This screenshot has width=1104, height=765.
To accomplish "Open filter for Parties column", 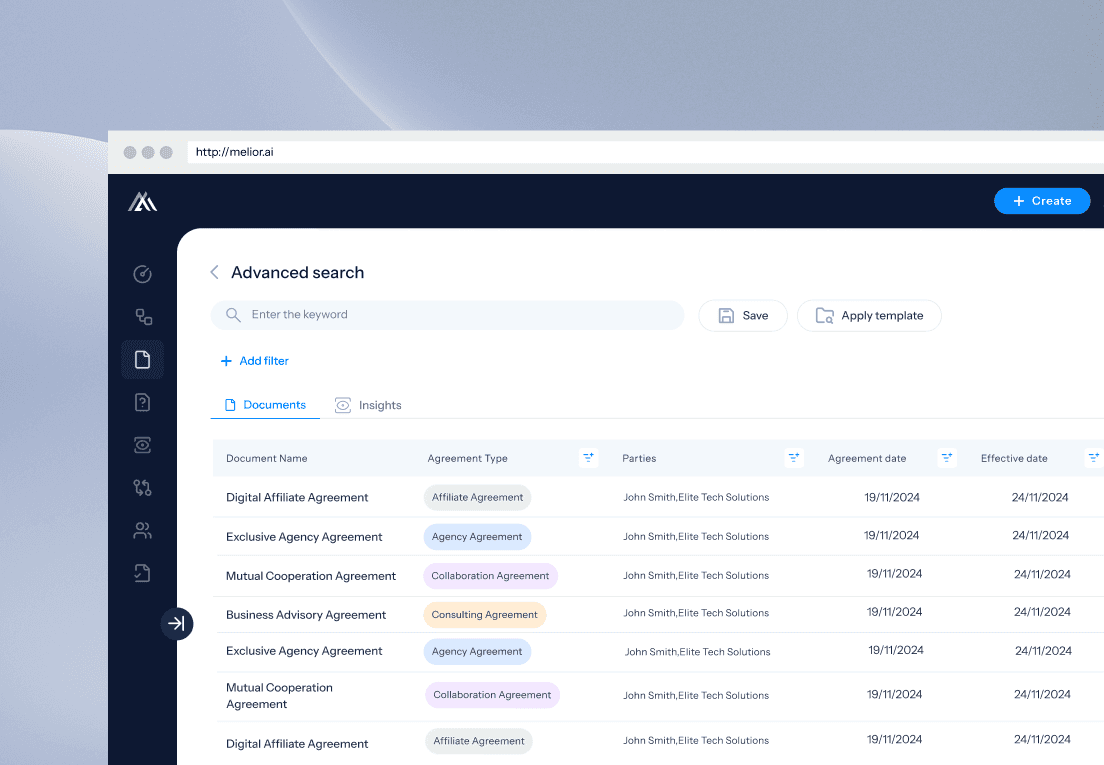I will (x=794, y=458).
